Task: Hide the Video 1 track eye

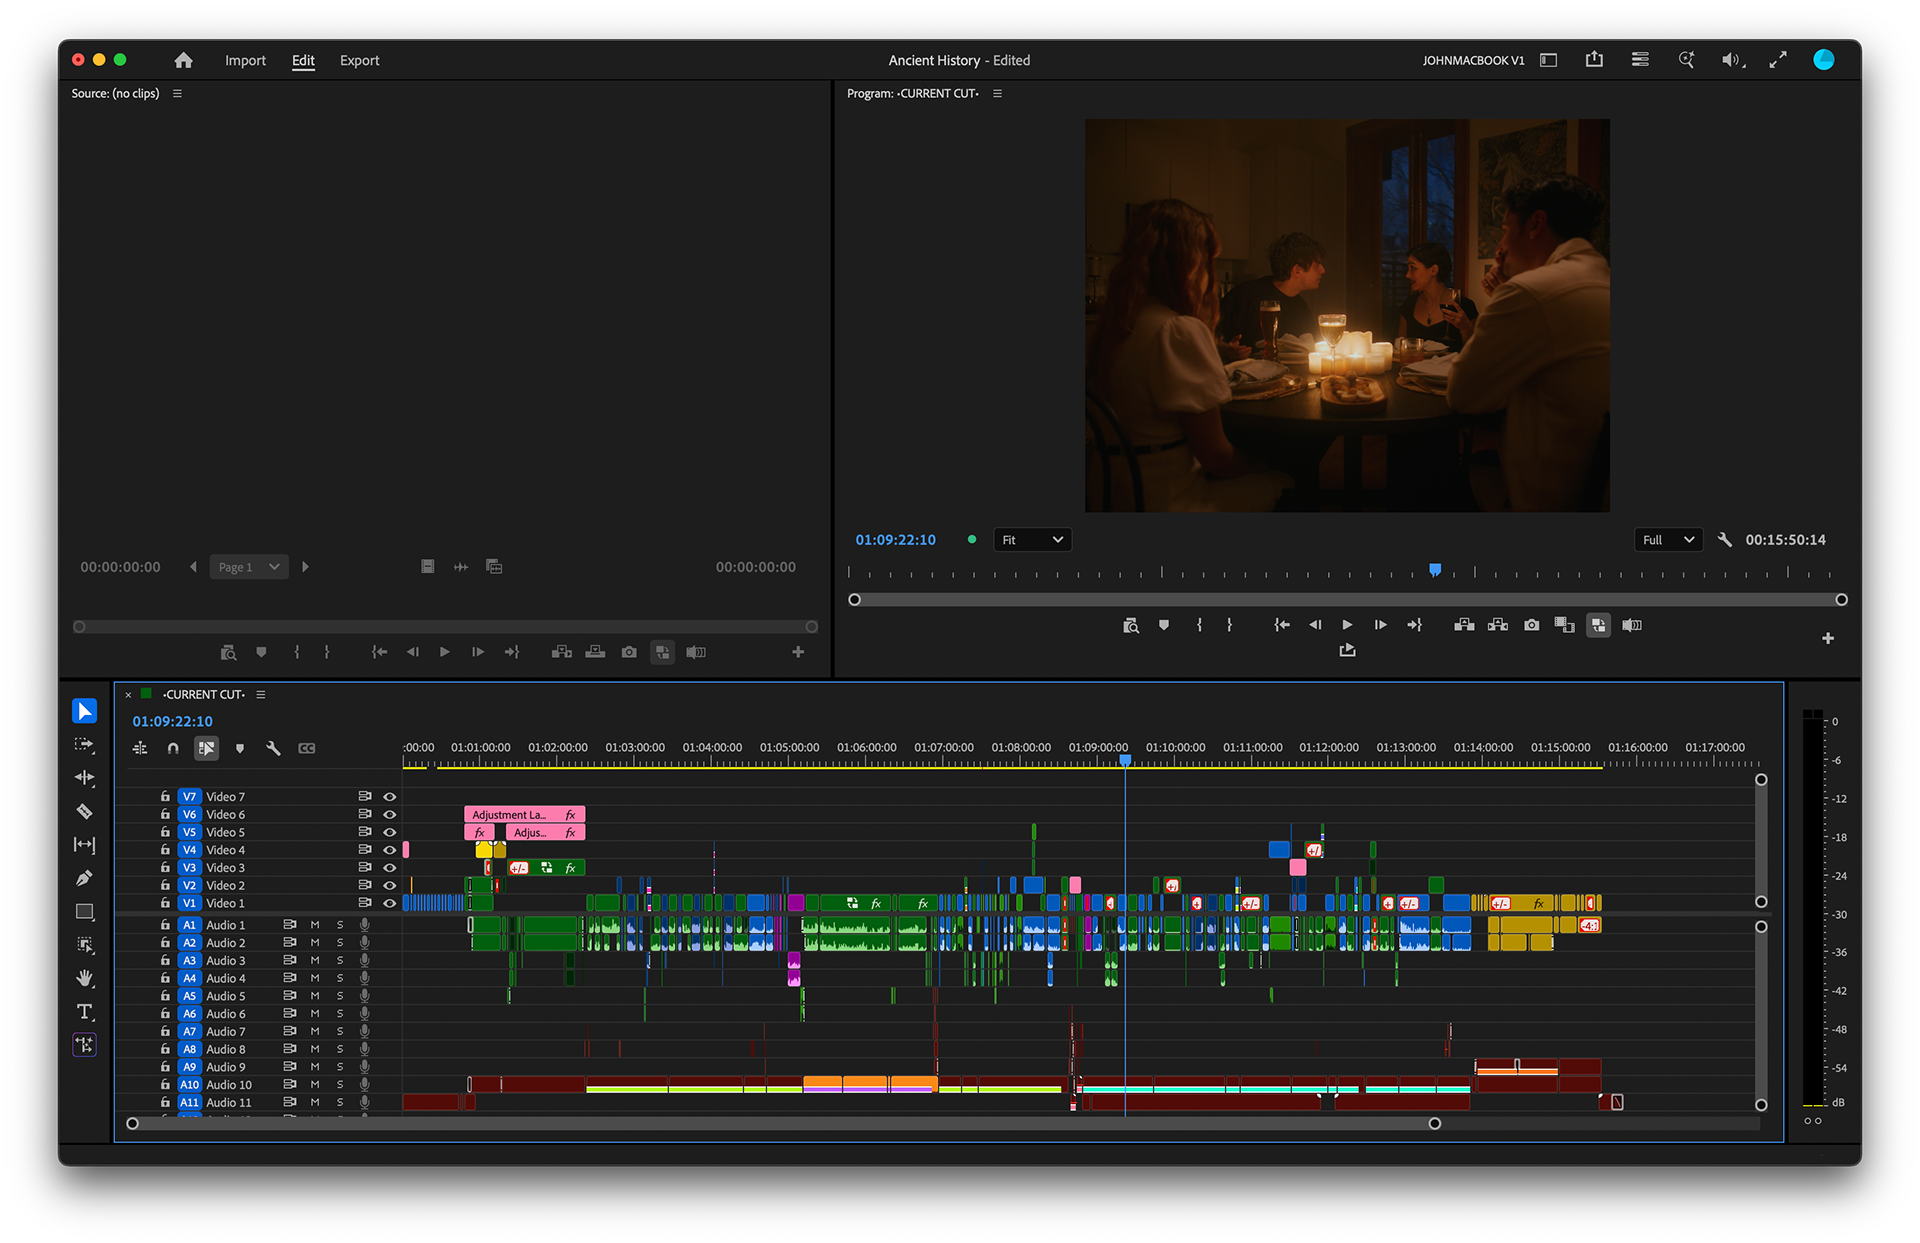Action: tap(390, 903)
